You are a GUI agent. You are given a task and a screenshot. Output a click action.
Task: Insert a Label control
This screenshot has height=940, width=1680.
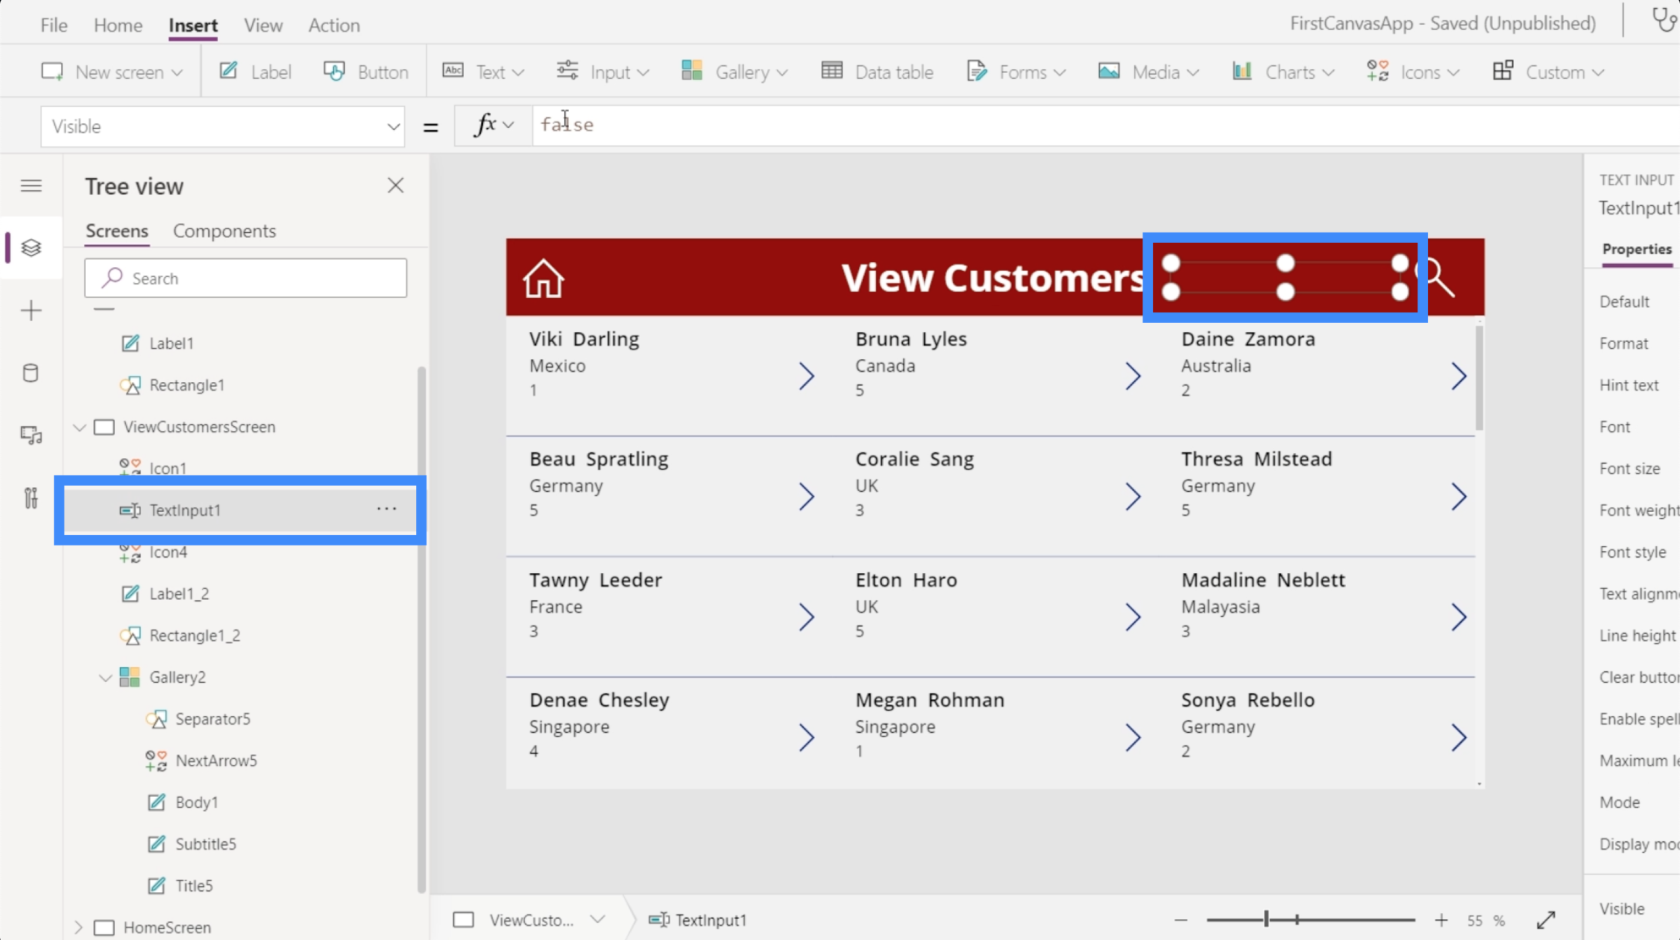[256, 72]
